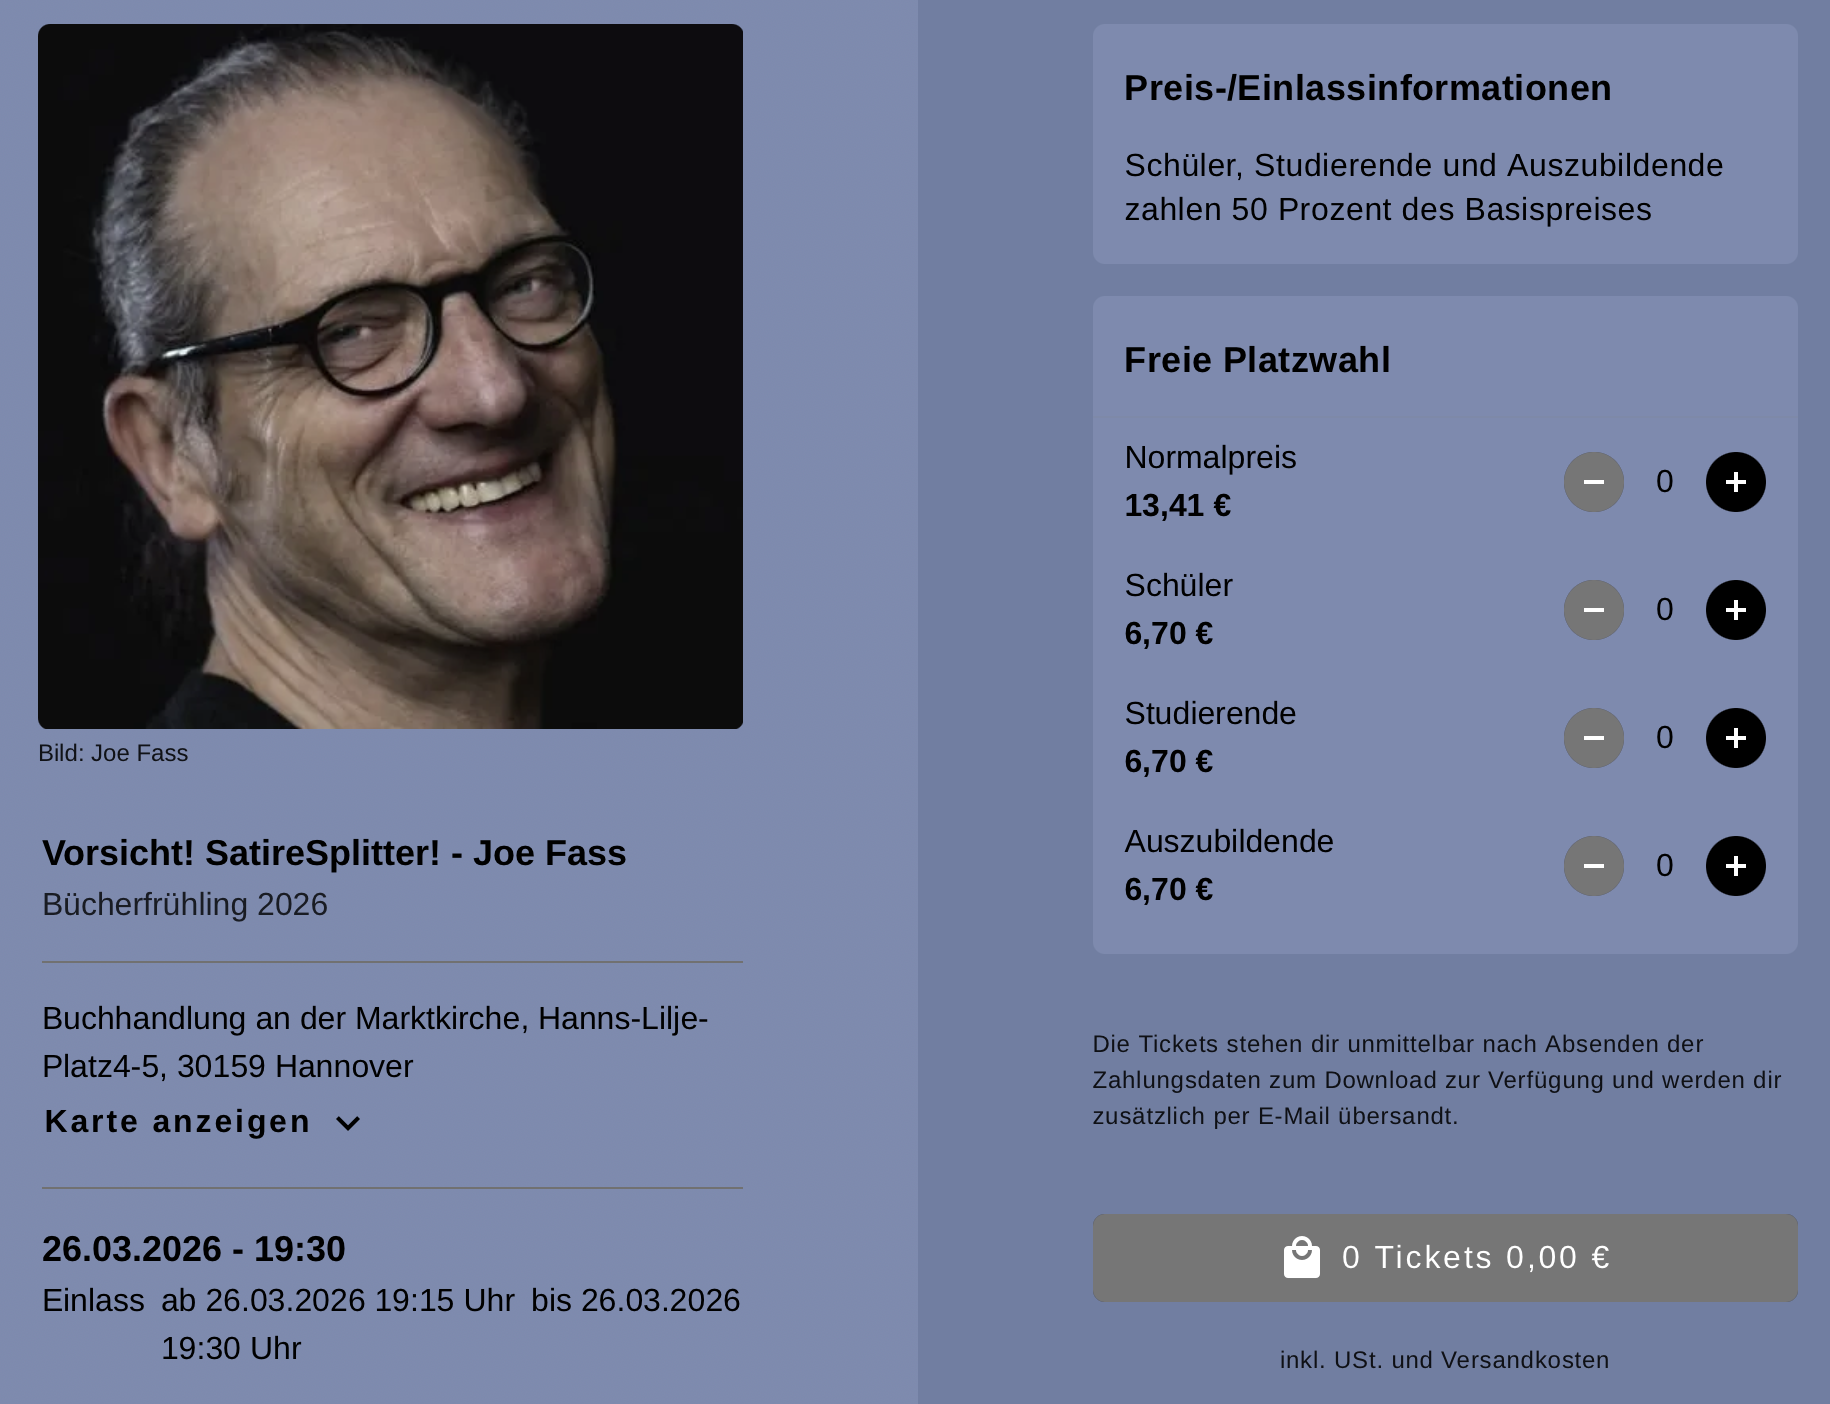The width and height of the screenshot is (1830, 1404).
Task: Click the Schüler quantity number field
Action: pyautogui.click(x=1664, y=610)
